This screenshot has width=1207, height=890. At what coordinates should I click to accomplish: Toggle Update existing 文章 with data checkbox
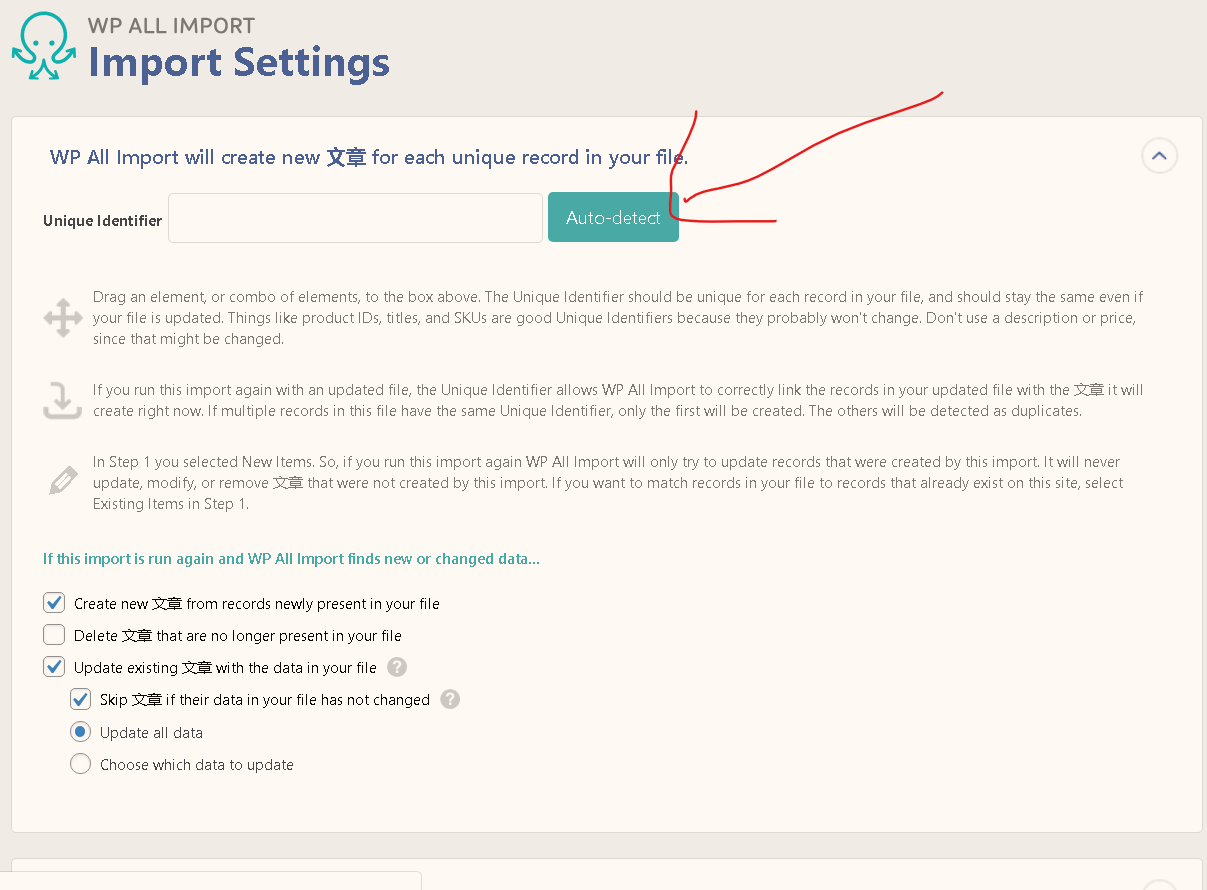click(54, 667)
